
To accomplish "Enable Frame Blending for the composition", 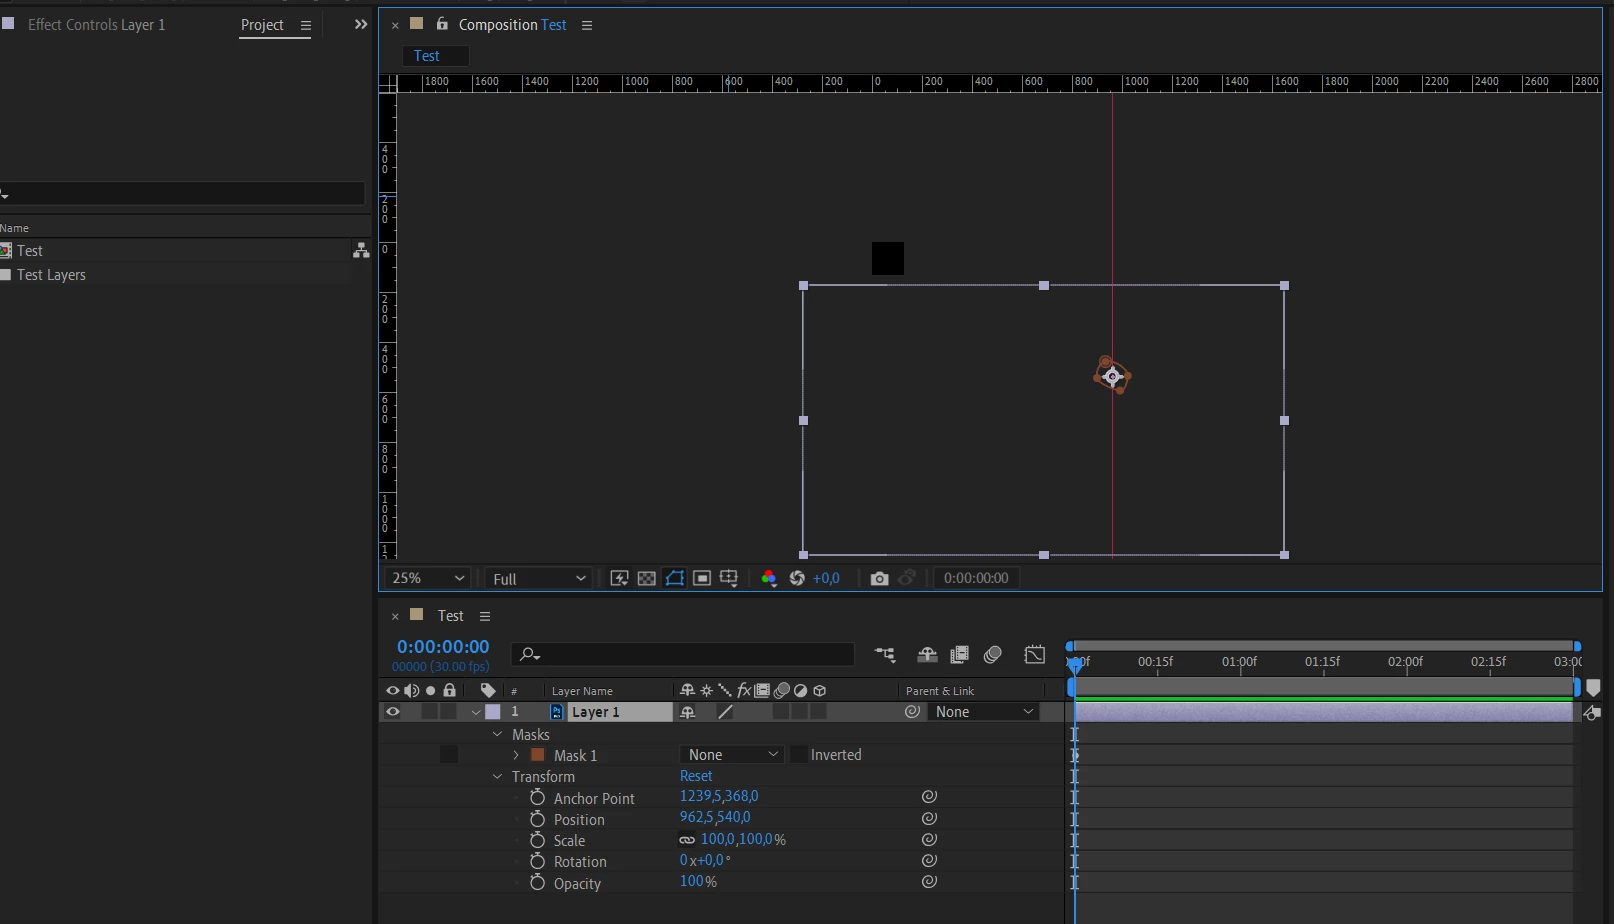I will (959, 654).
